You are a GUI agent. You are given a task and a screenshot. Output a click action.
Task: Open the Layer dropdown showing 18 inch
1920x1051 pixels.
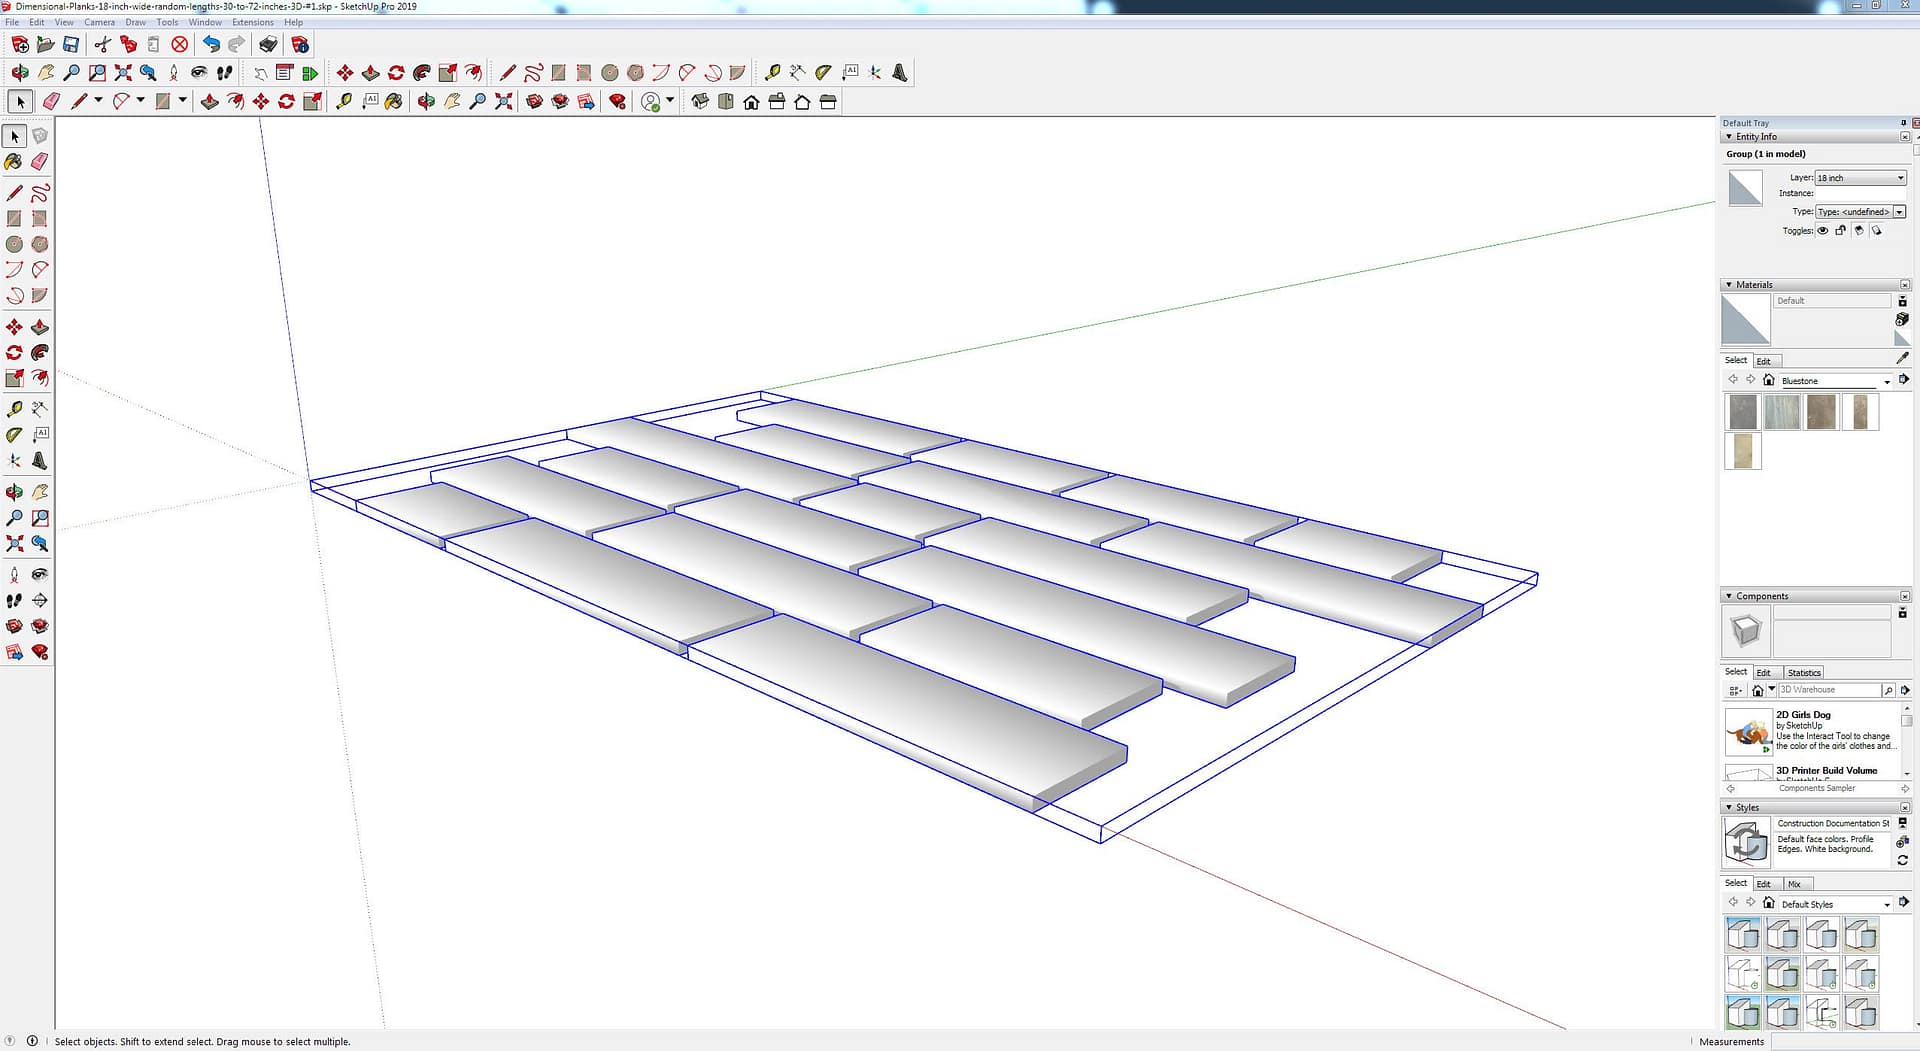pyautogui.click(x=1860, y=178)
